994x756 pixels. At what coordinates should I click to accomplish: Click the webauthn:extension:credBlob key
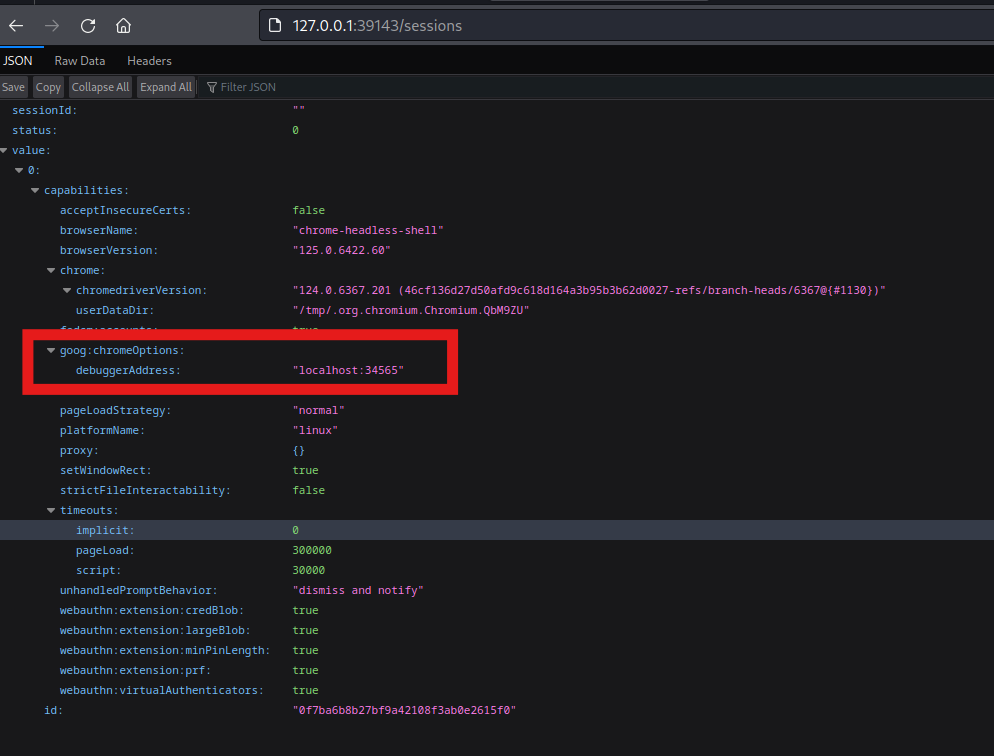coord(152,611)
